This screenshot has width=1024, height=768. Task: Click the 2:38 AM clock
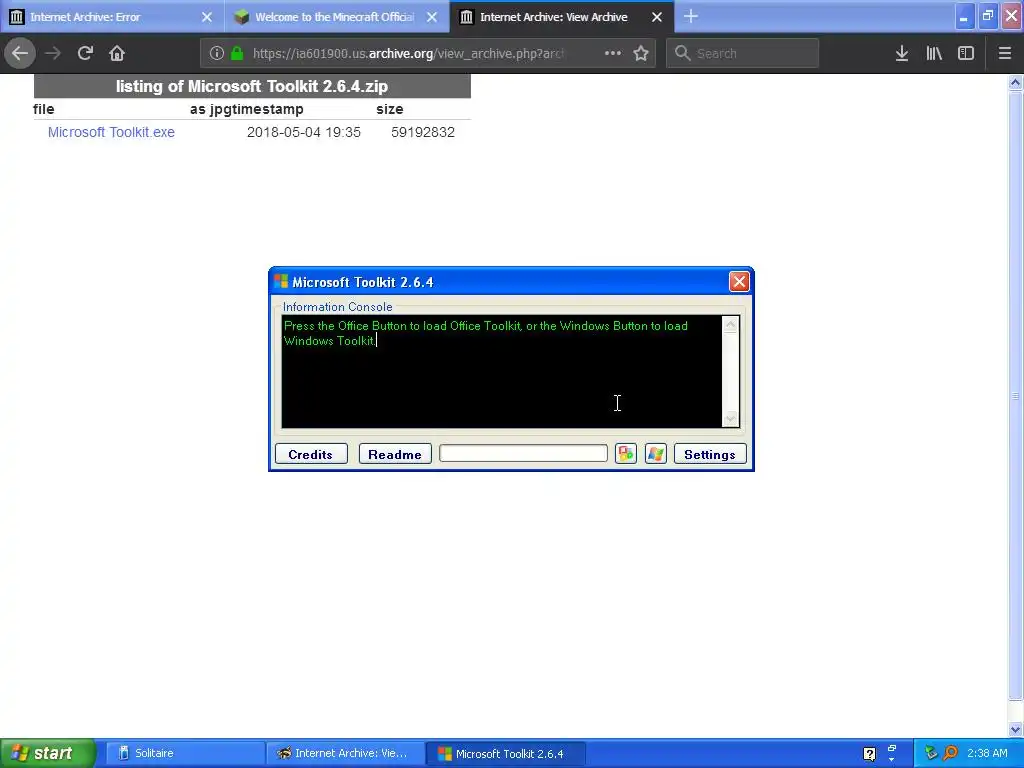[x=987, y=753]
